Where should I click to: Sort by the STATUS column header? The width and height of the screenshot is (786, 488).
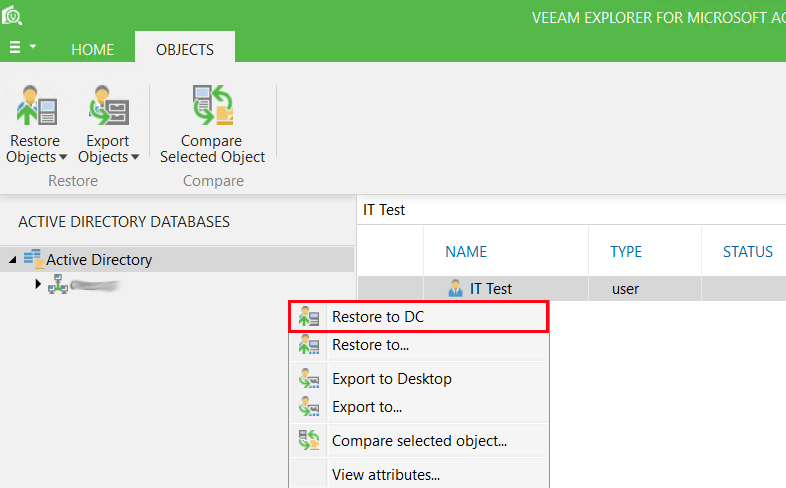[747, 252]
